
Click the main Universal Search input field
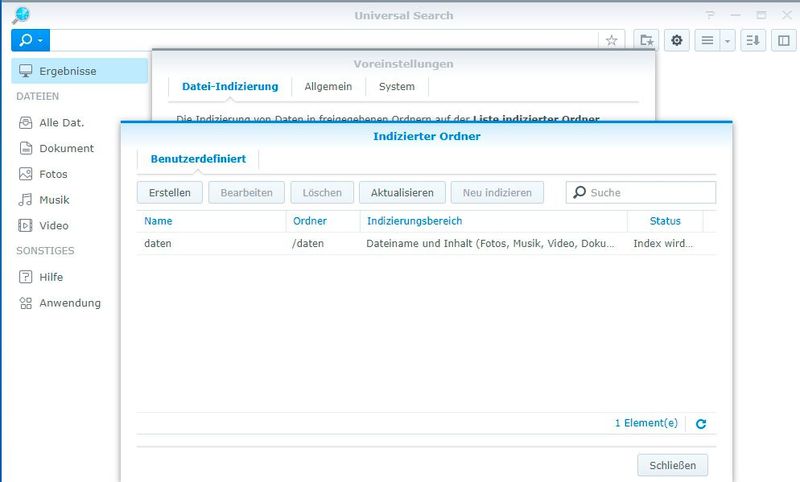[323, 40]
